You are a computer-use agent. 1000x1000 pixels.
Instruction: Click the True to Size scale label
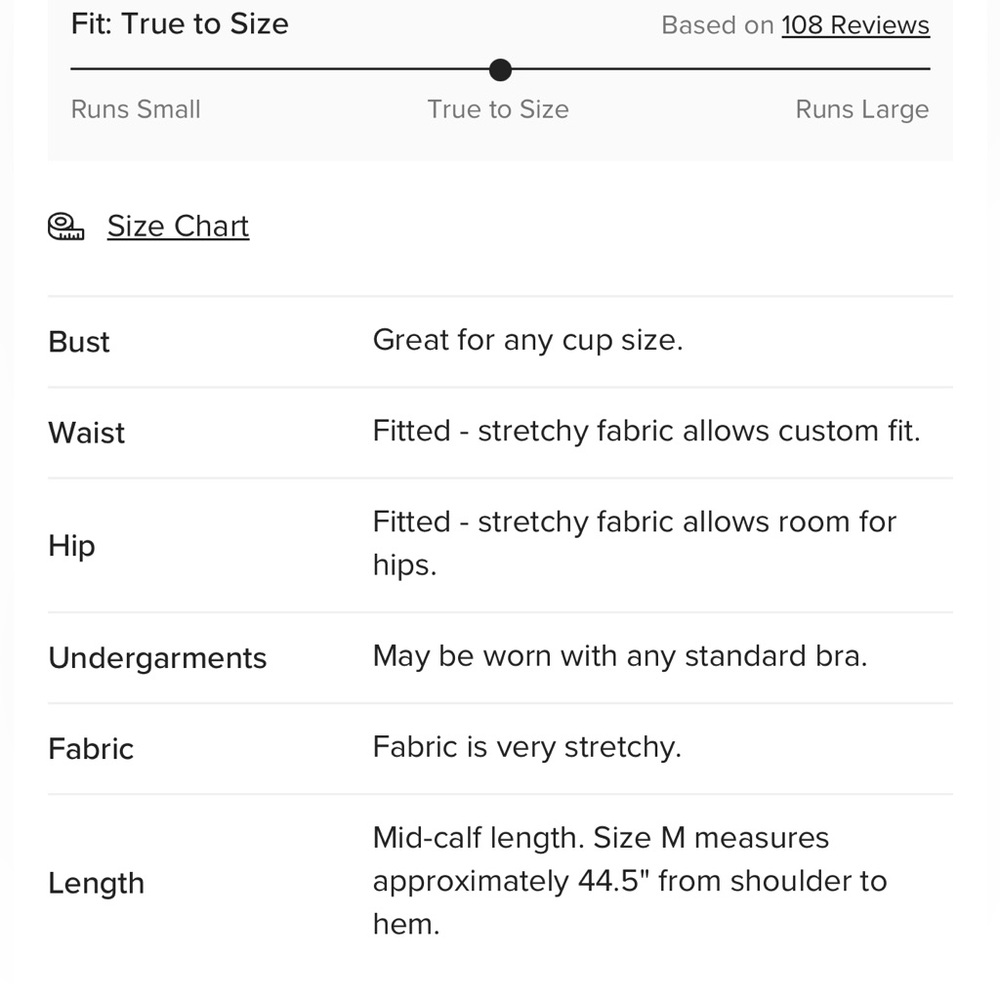(497, 109)
